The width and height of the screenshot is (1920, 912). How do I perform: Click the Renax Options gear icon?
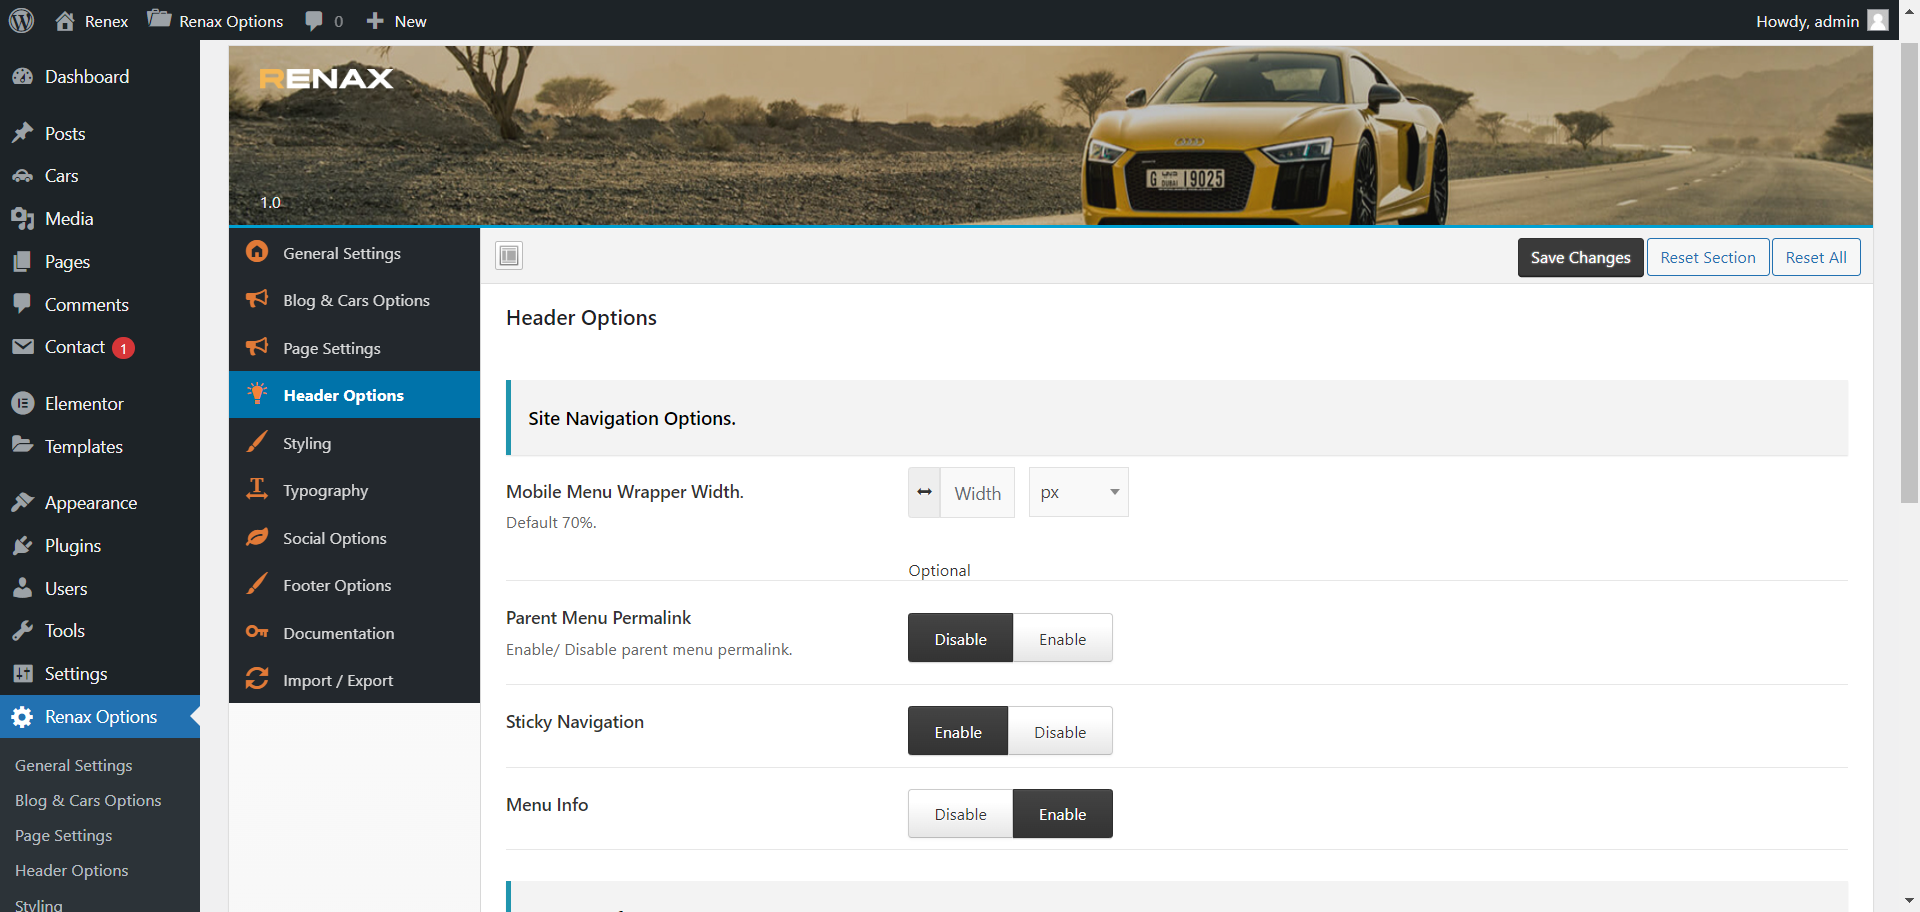click(x=22, y=716)
